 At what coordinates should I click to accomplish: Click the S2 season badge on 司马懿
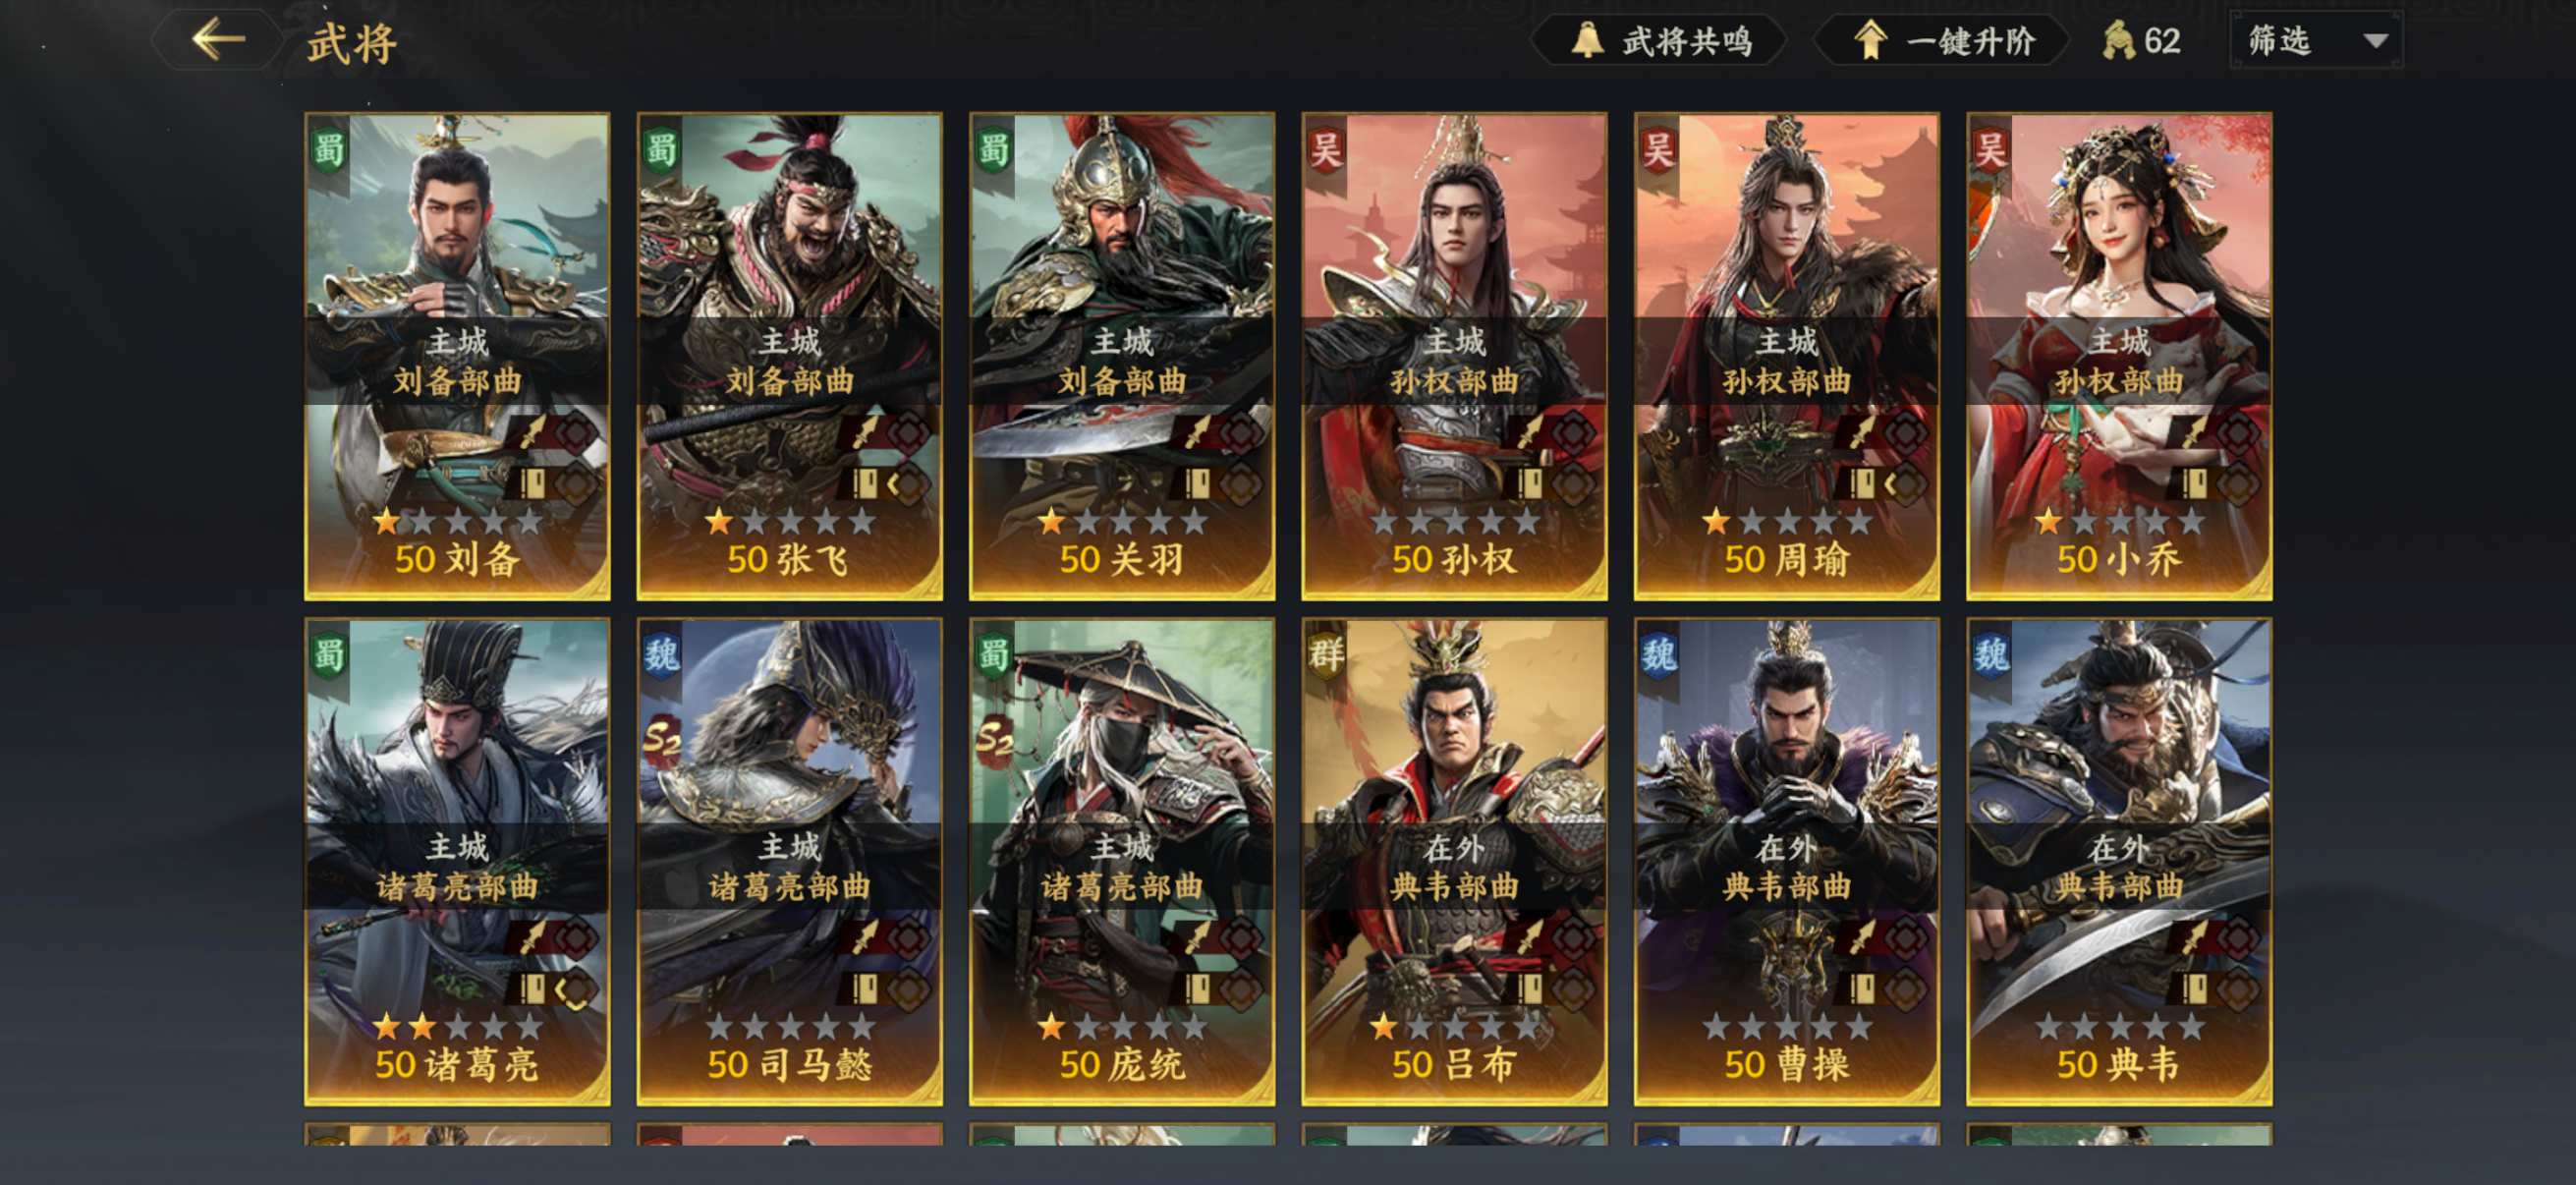(662, 741)
